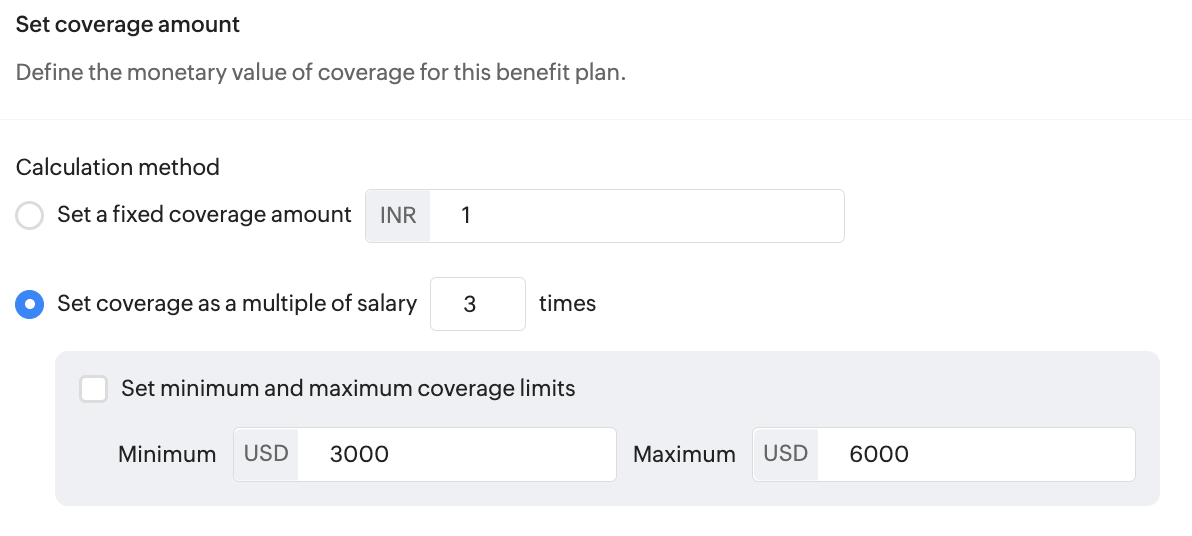Click 'Set coverage as a multiple of salary' label
This screenshot has height=536, width=1192.
point(237,304)
